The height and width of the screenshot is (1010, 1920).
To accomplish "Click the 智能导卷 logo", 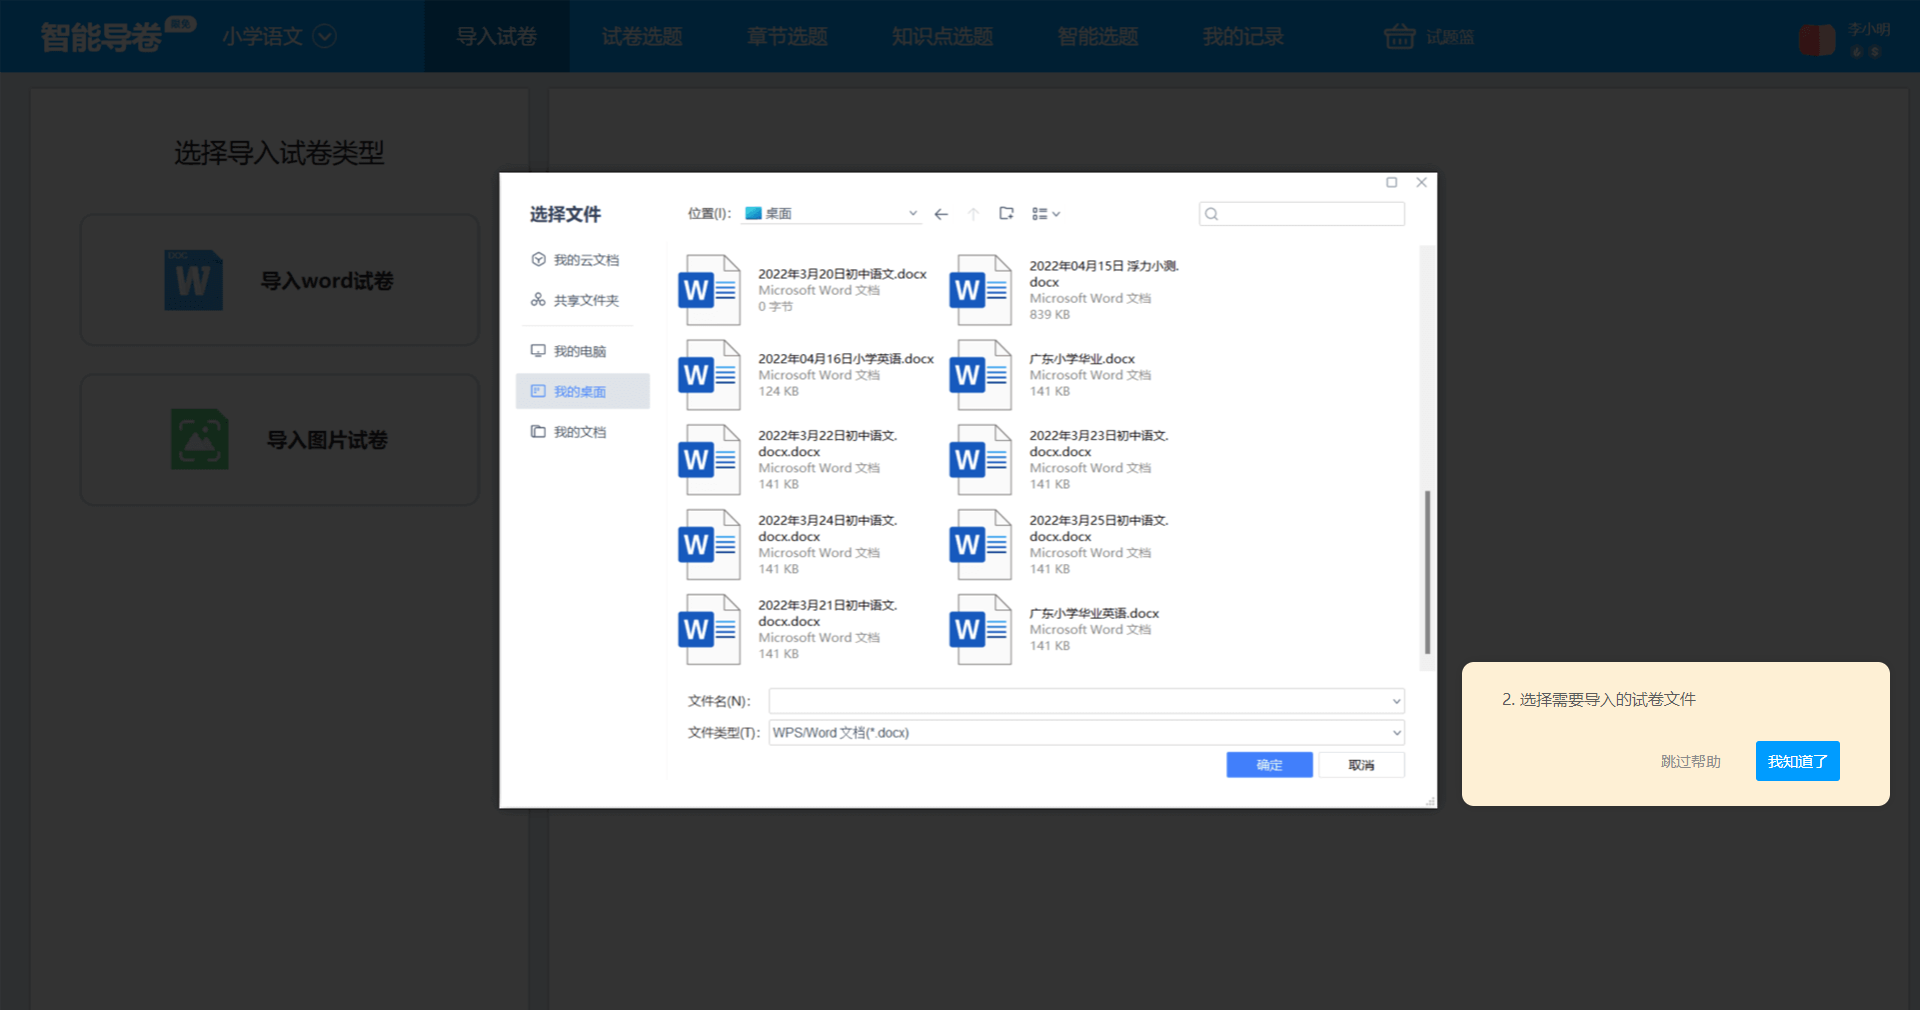I will click(118, 37).
